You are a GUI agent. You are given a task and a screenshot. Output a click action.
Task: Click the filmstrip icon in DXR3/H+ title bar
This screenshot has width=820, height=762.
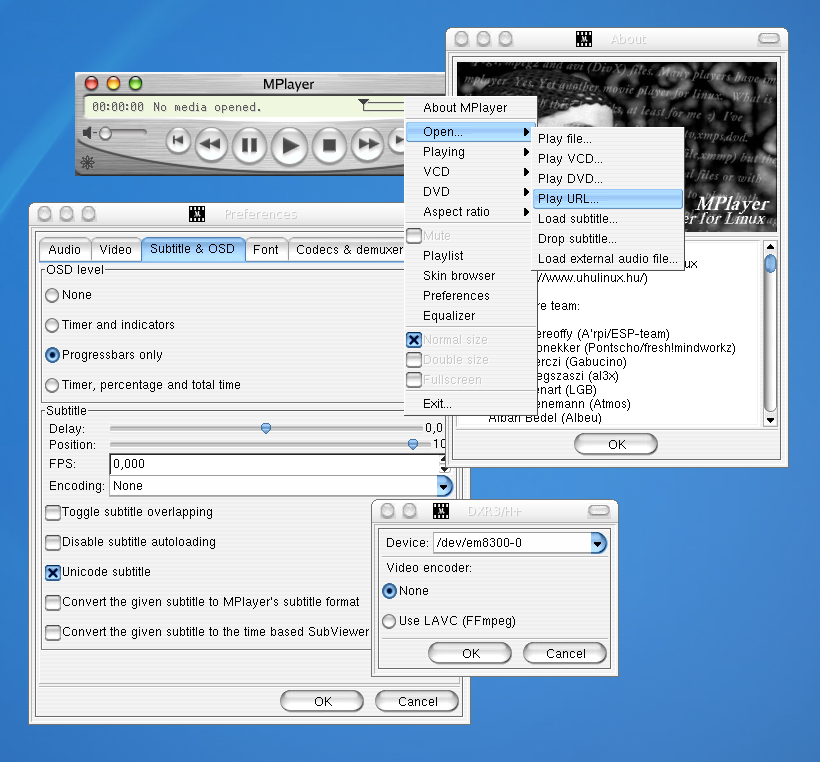441,511
